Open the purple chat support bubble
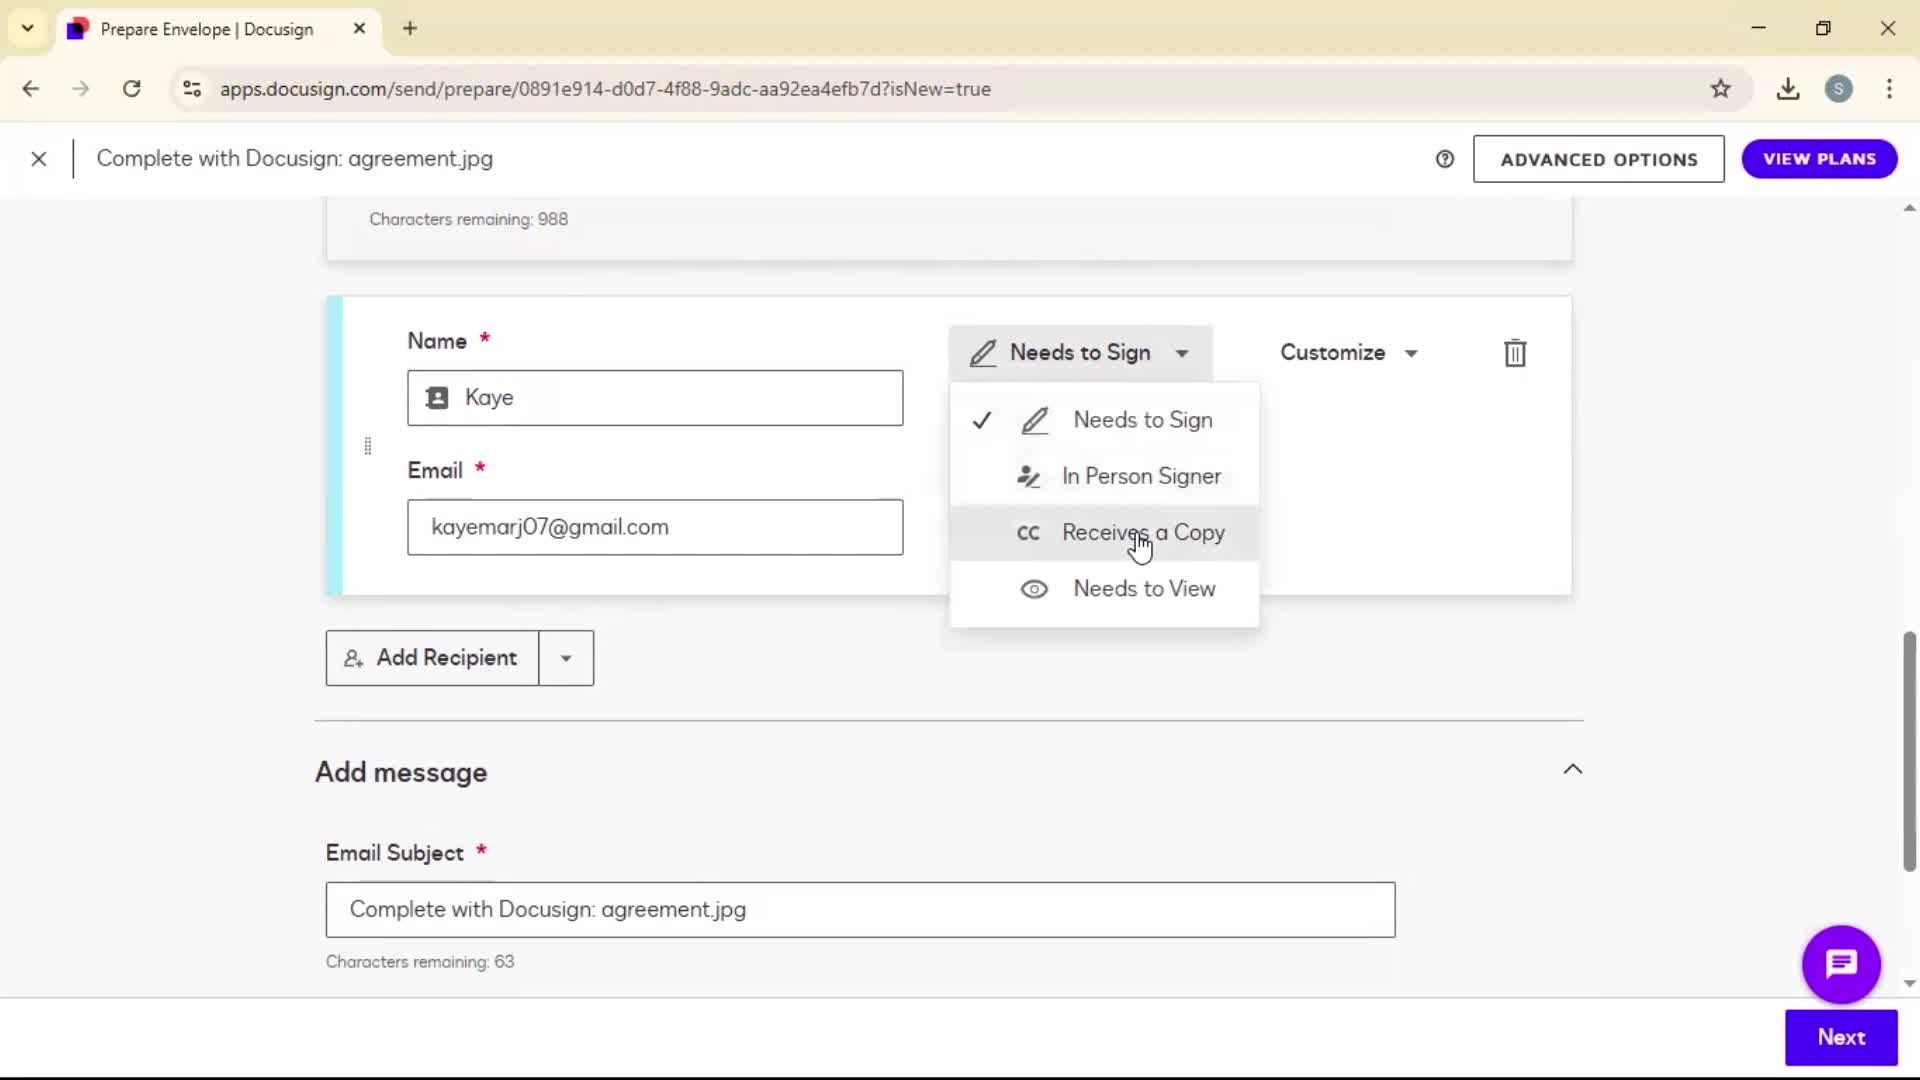Image resolution: width=1920 pixels, height=1080 pixels. coord(1841,964)
